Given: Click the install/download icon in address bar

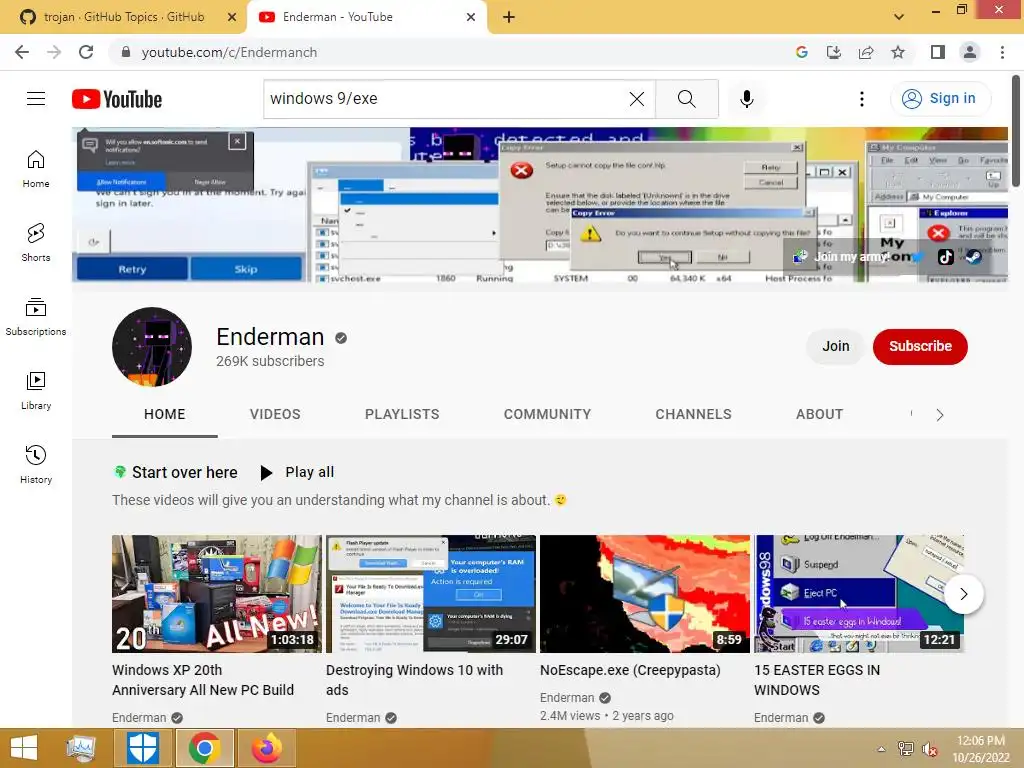Looking at the screenshot, I should click(834, 52).
